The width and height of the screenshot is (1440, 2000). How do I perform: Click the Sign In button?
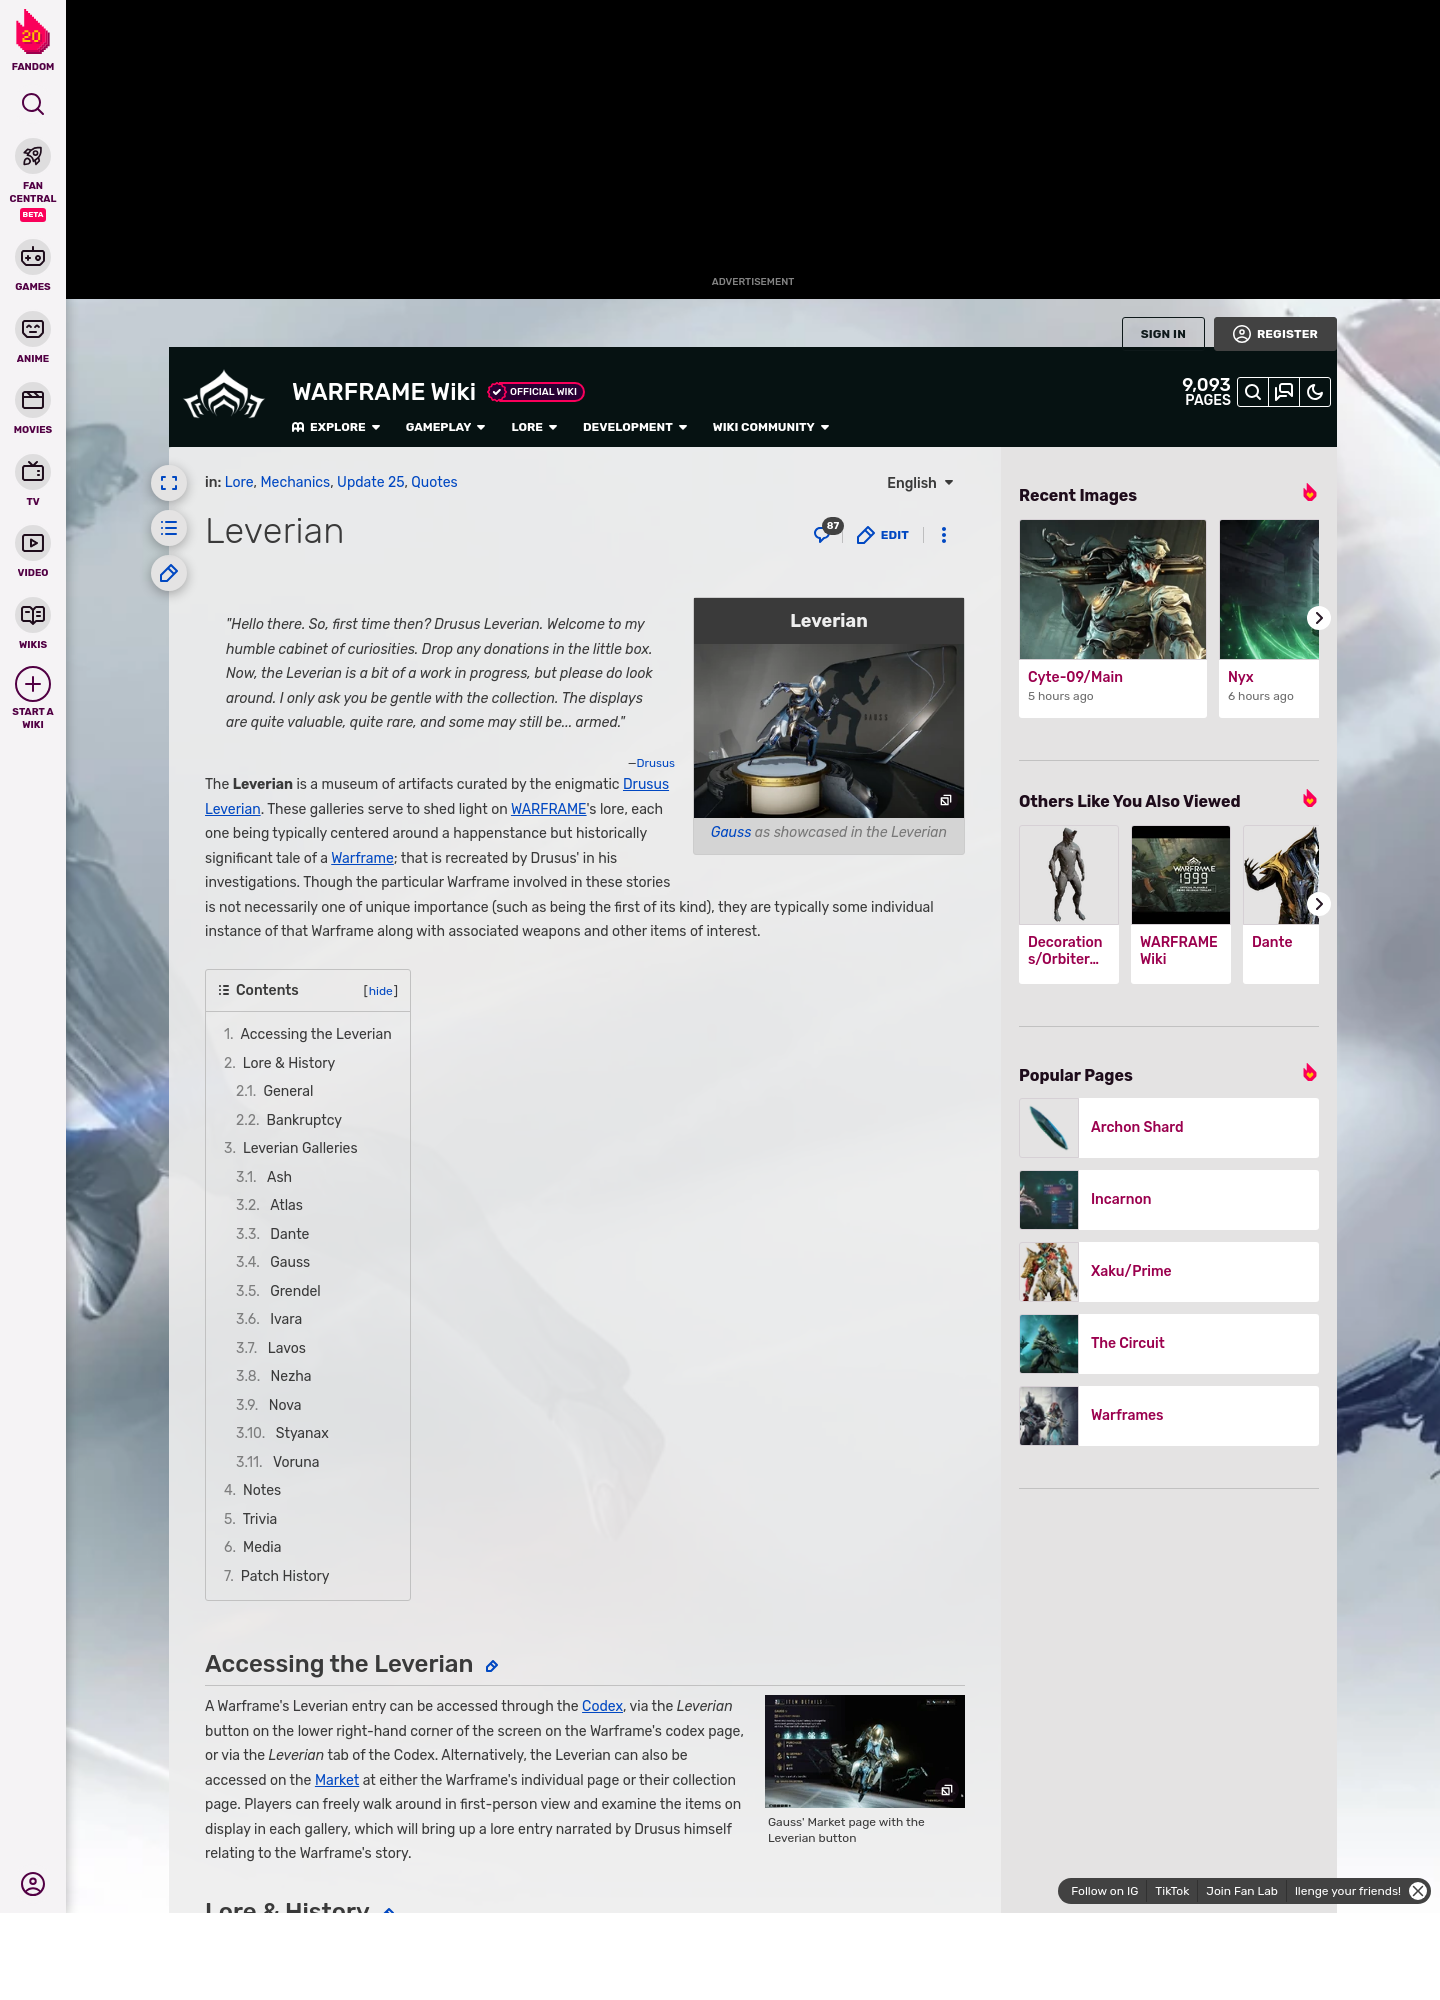[x=1163, y=333]
